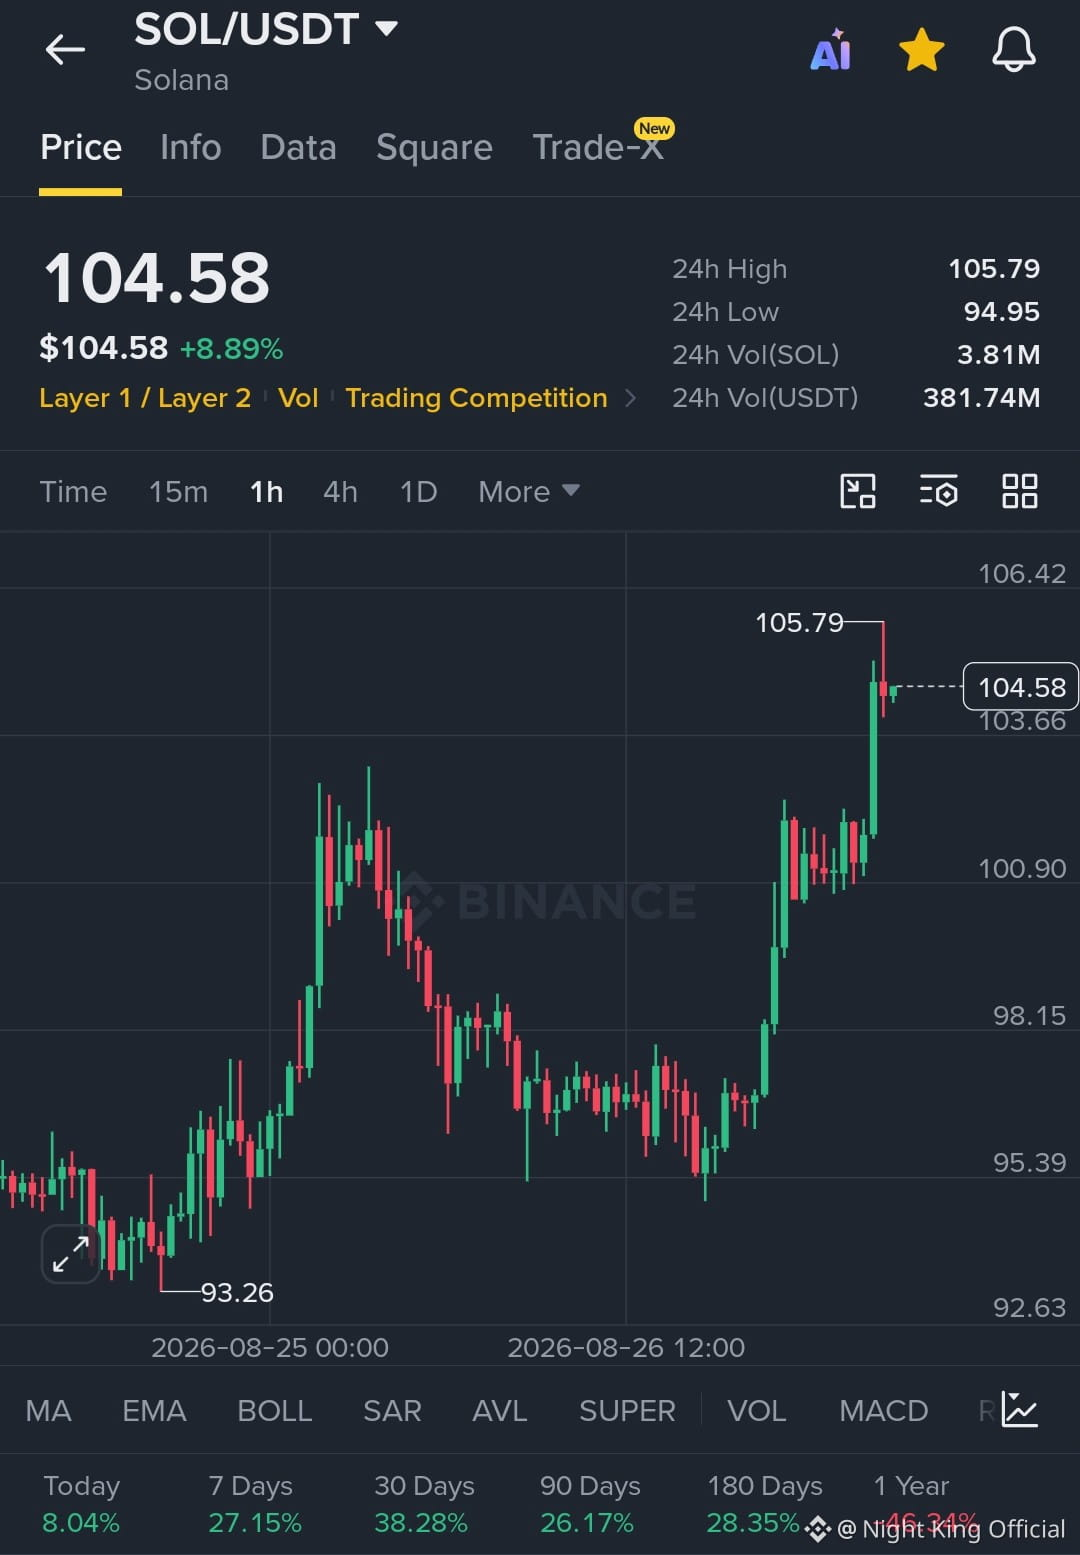
Task: Tap the back arrow icon
Action: coord(65,49)
